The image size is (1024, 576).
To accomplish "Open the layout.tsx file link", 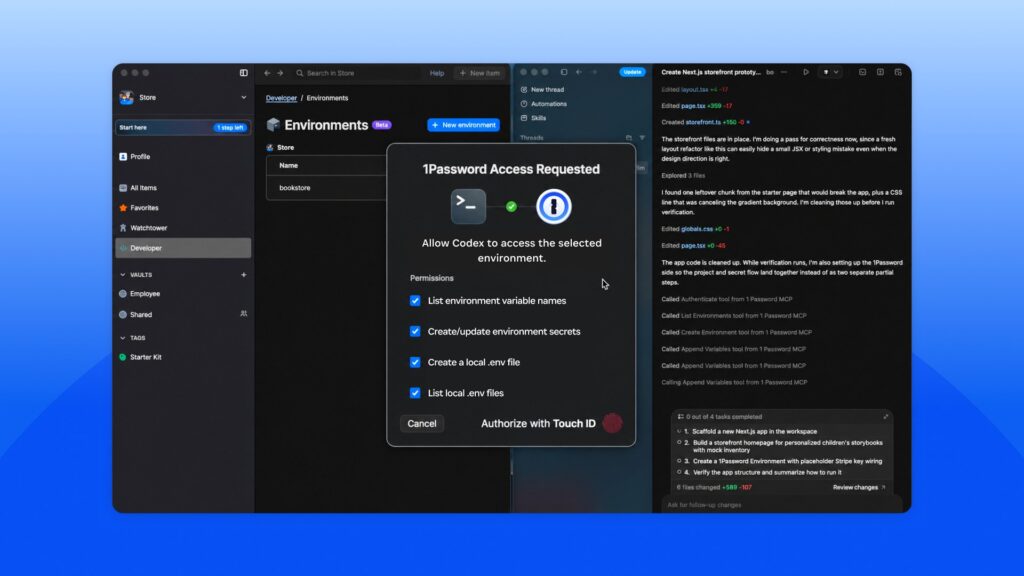I will click(694, 89).
